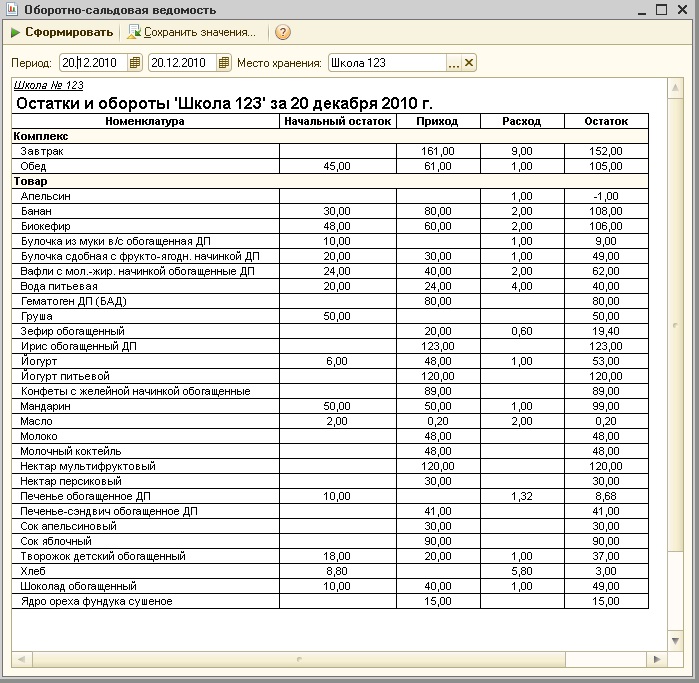Clear the Место хранения field with X
The width and height of the screenshot is (699, 683).
tap(469, 63)
